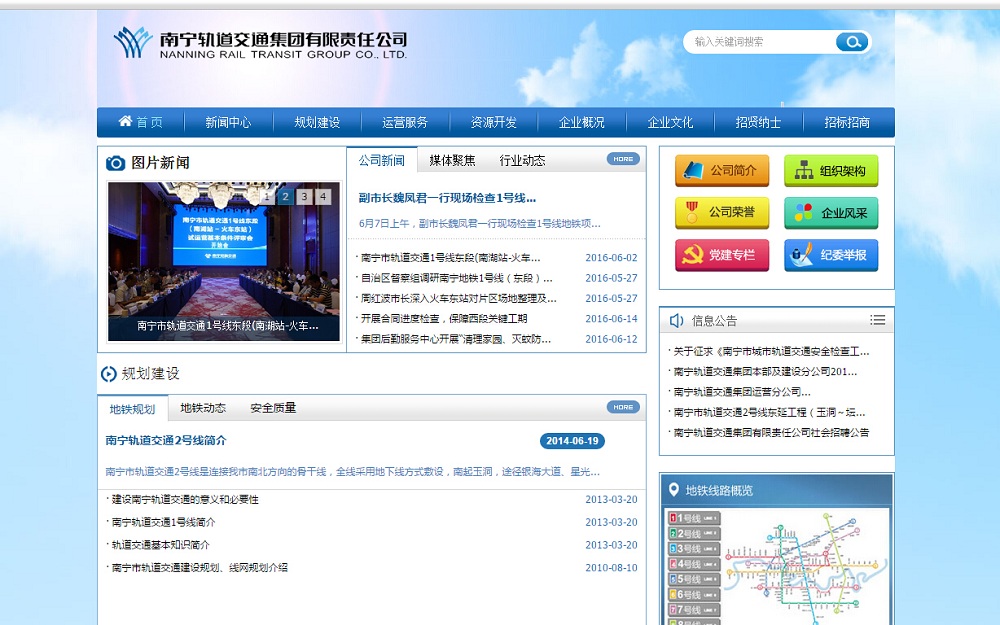Switch to 地铁动态 tab
This screenshot has height=625, width=1000.
[203, 408]
